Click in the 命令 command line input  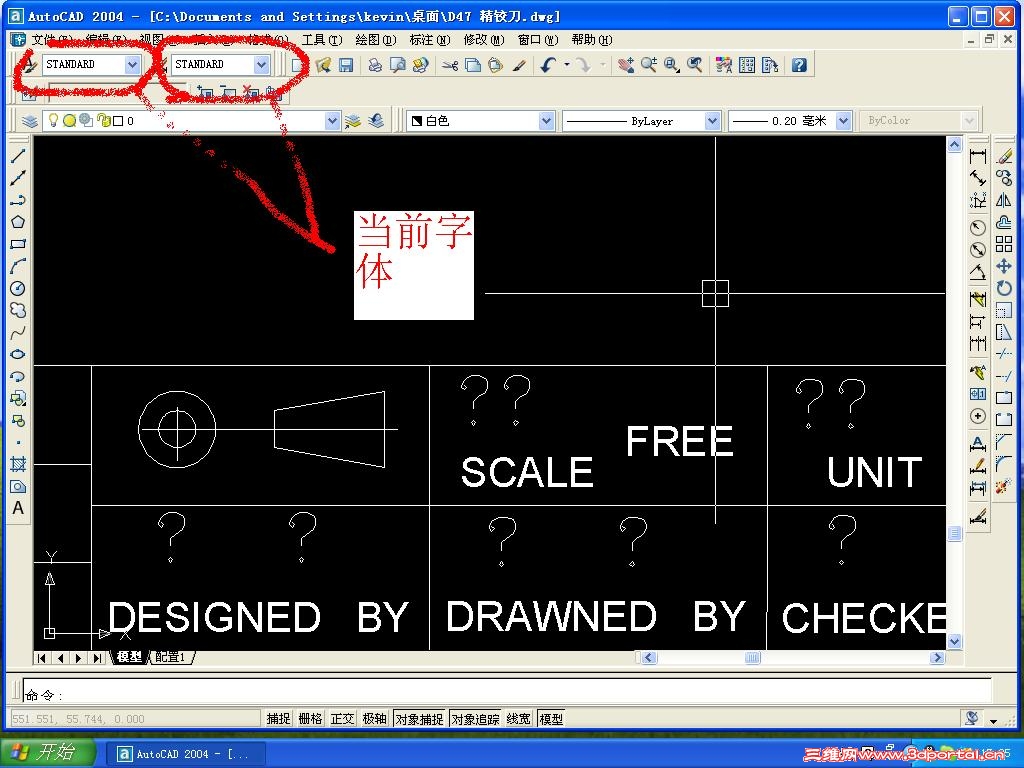tap(507, 691)
